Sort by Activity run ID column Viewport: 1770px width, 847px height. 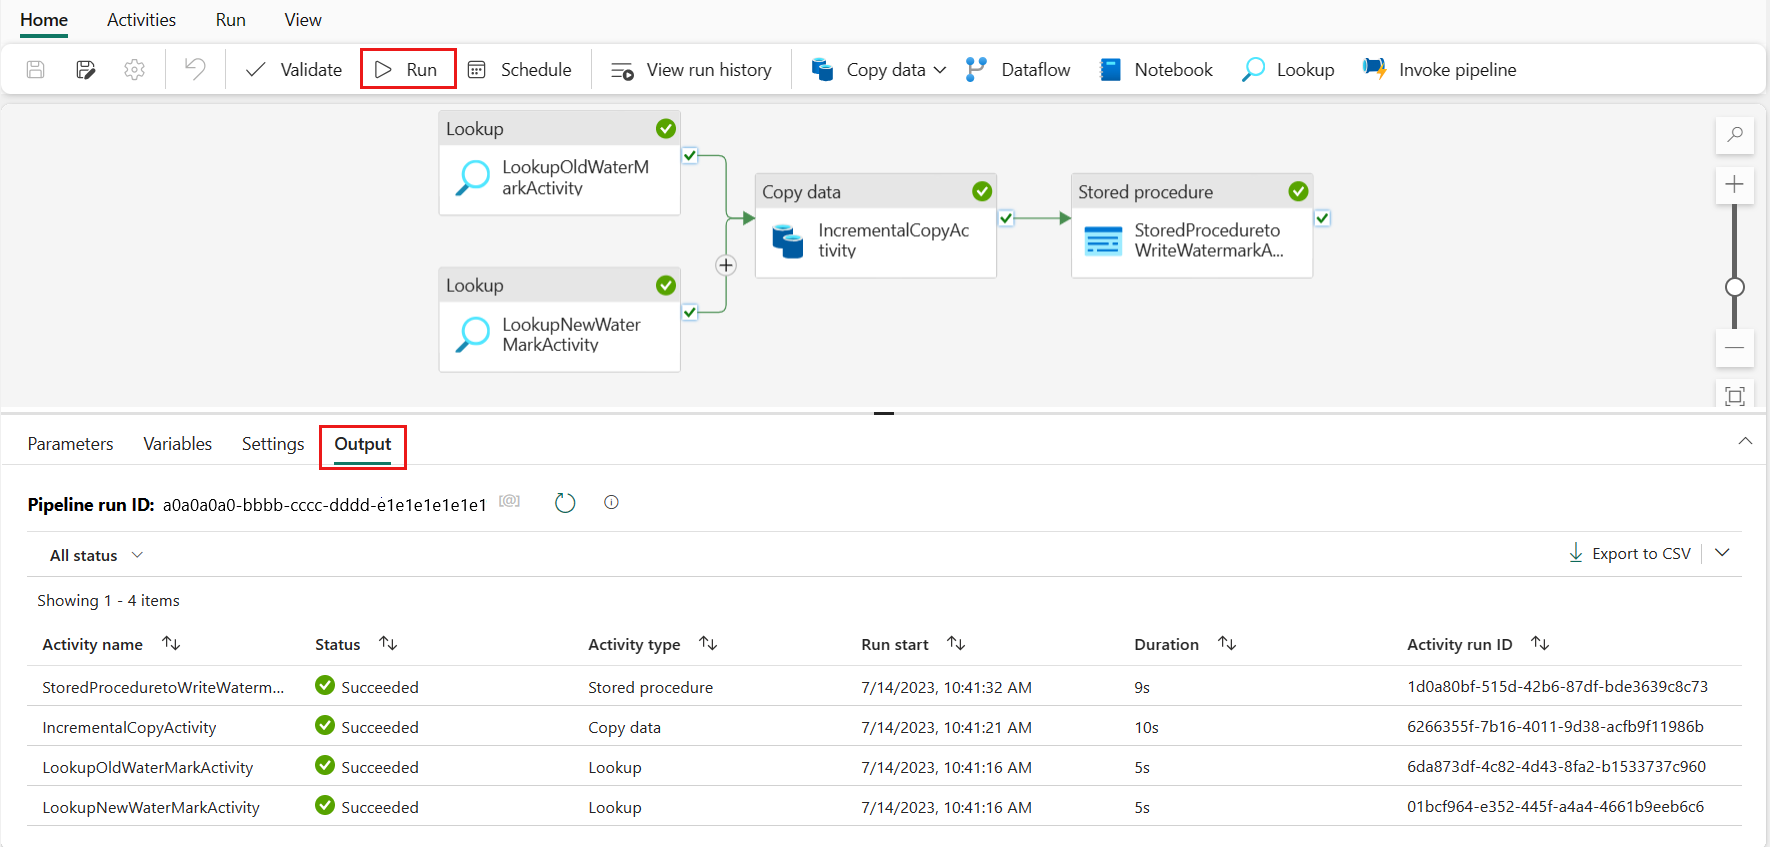[x=1540, y=644]
